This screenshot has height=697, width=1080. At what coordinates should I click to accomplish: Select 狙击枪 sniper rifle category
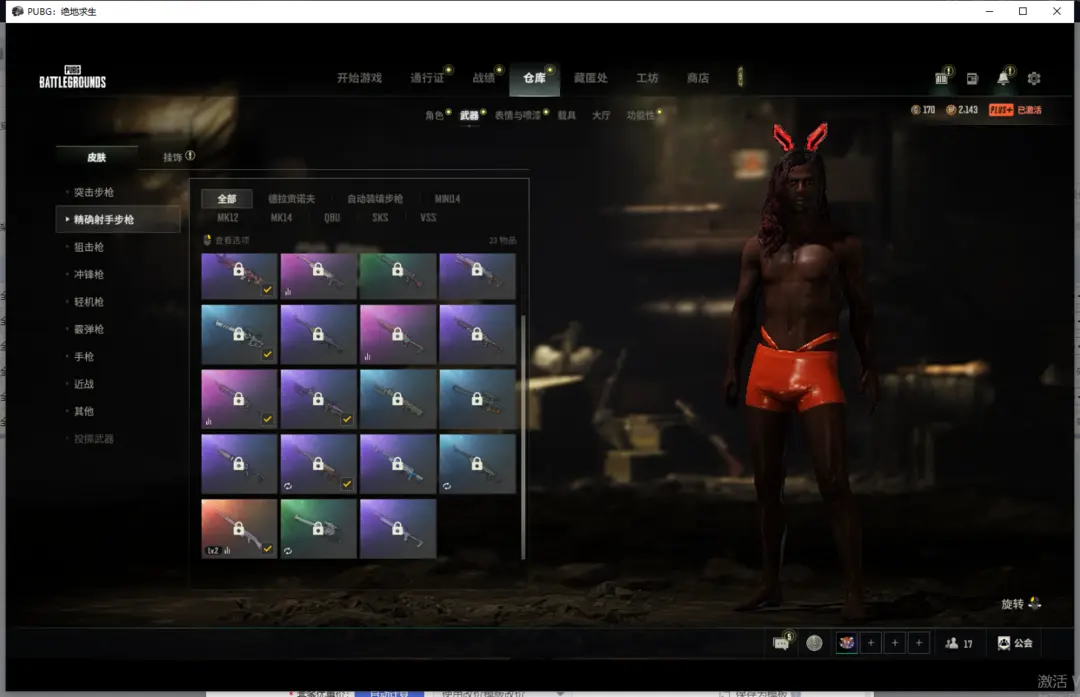[x=89, y=247]
